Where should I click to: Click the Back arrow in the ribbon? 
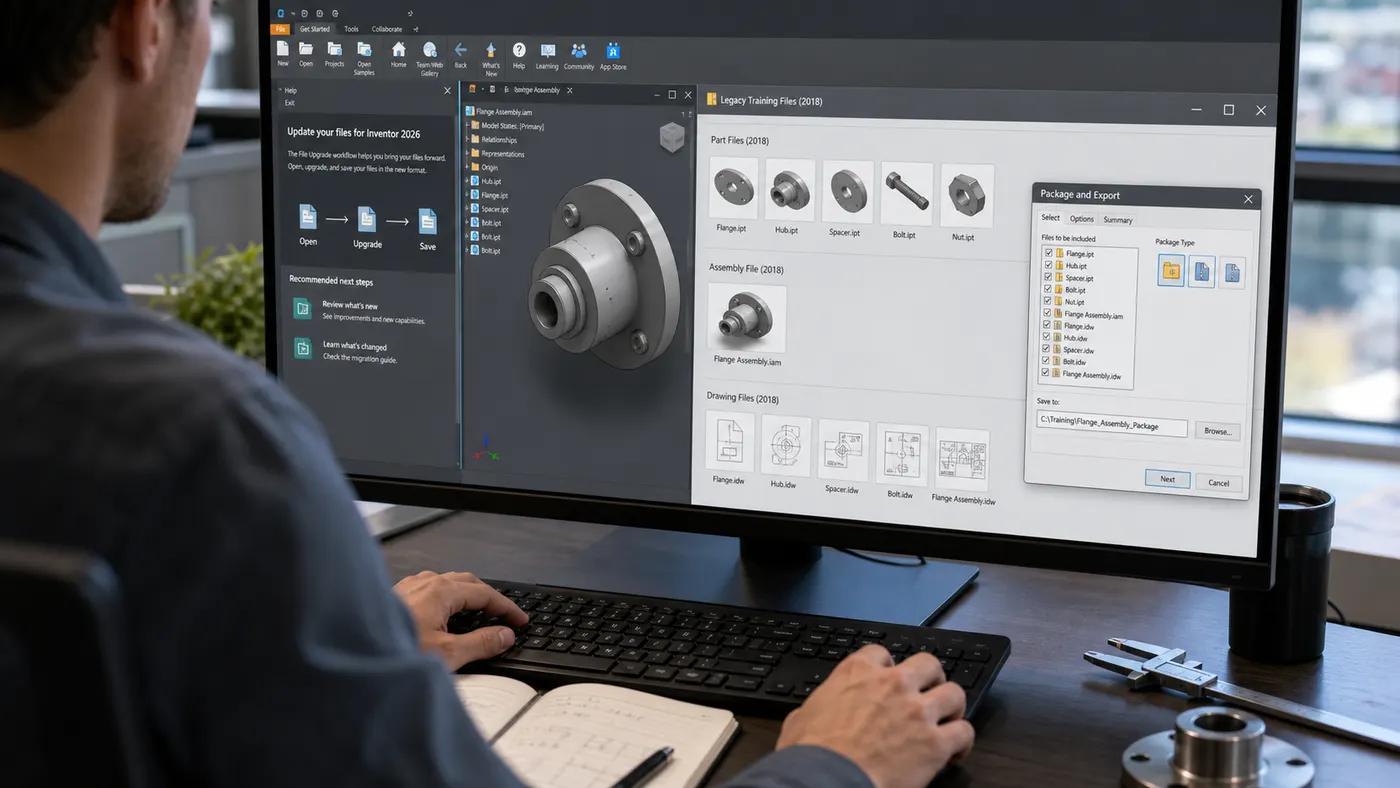coord(461,49)
